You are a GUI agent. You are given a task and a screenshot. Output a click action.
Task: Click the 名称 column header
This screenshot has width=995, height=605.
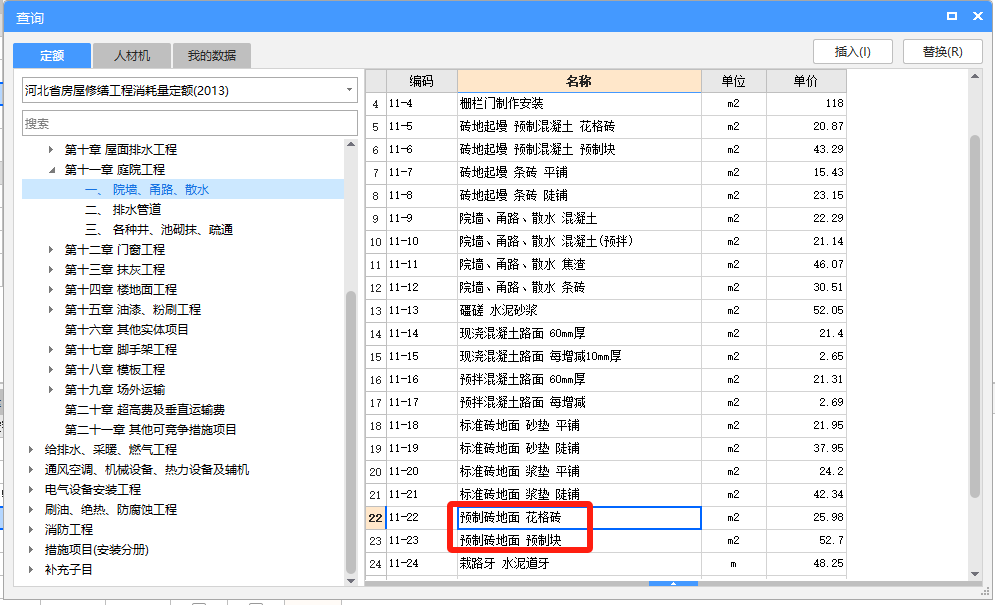tap(579, 81)
